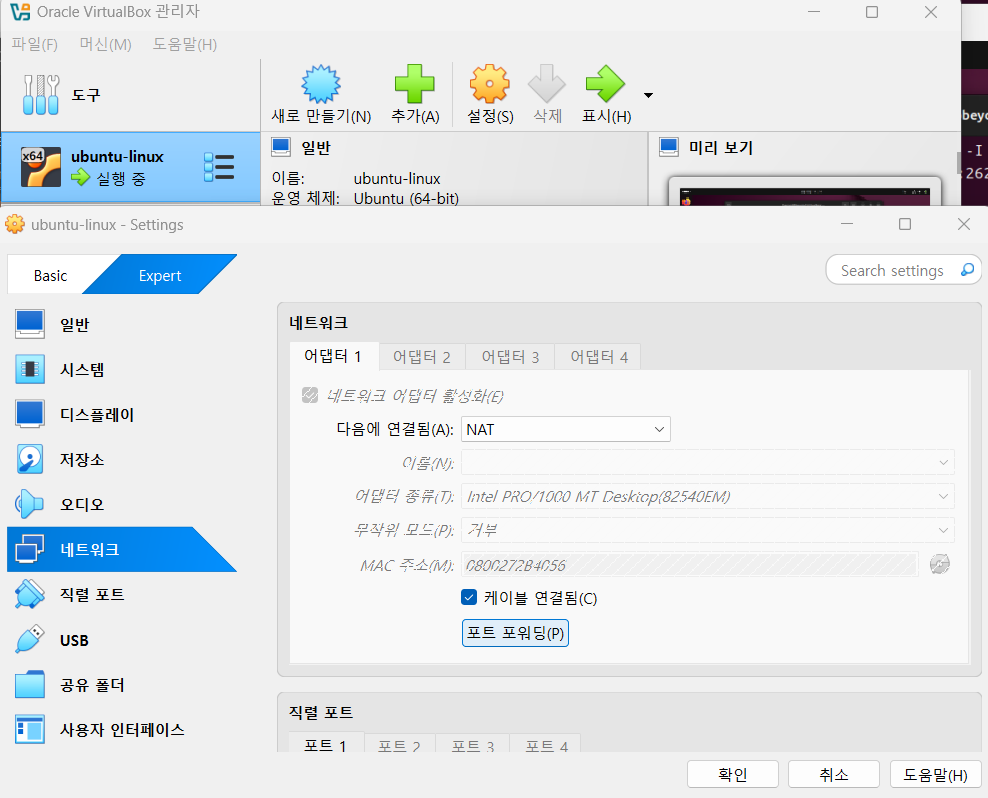988x798 pixels.
Task: Open the 어댑터 종류(T) dropdown
Action: (x=708, y=497)
